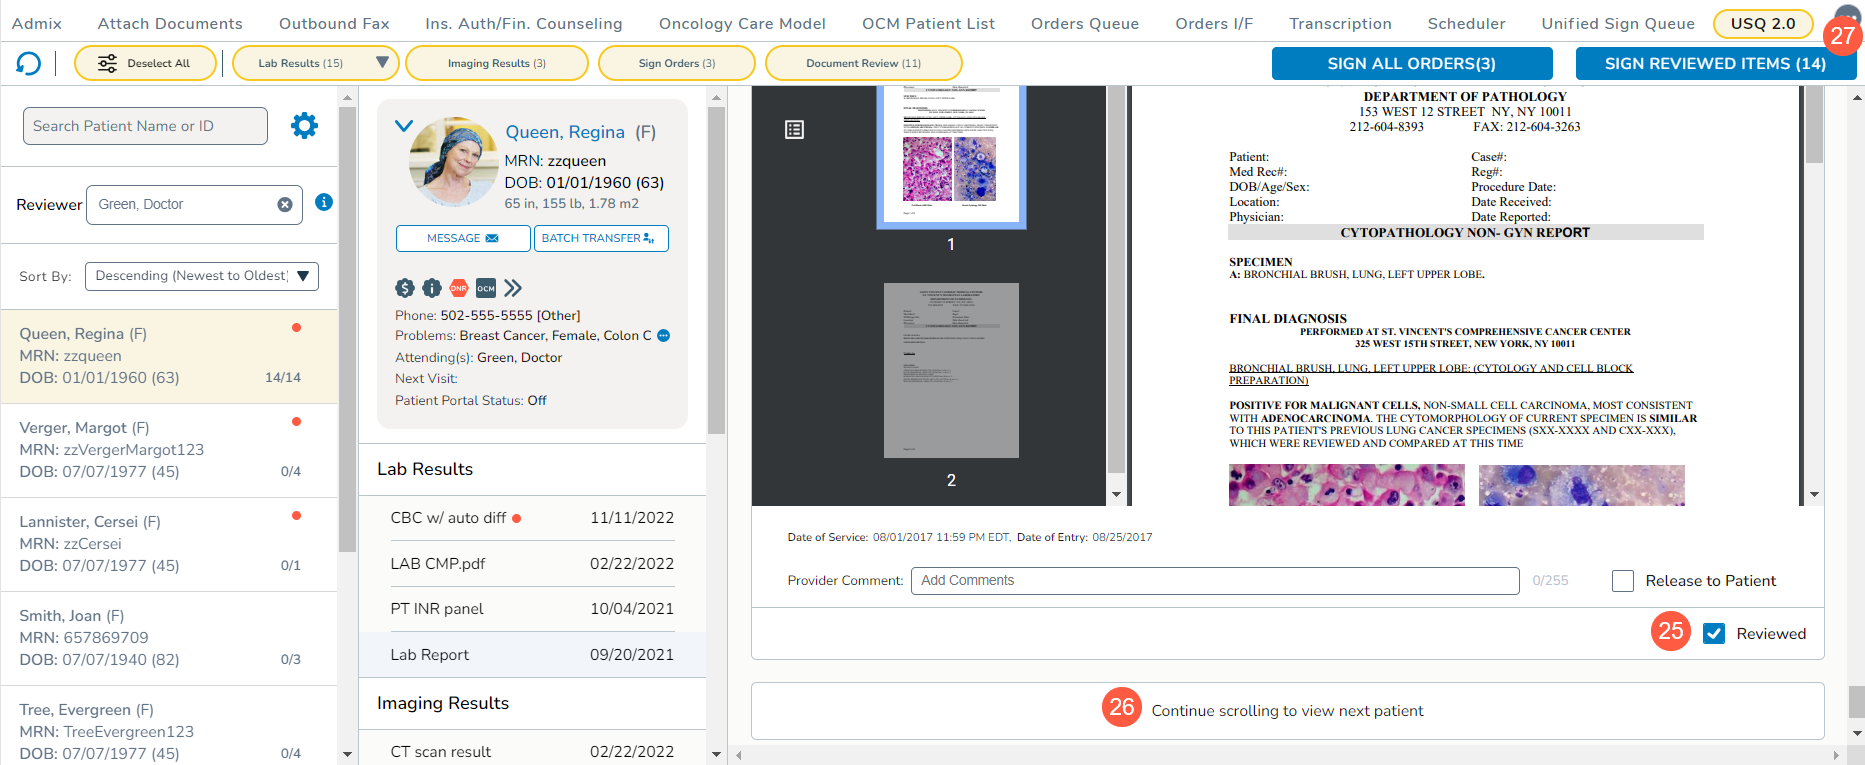Click the double-arrow more icons button
Viewport: 1865px width, 765px height.
513,288
